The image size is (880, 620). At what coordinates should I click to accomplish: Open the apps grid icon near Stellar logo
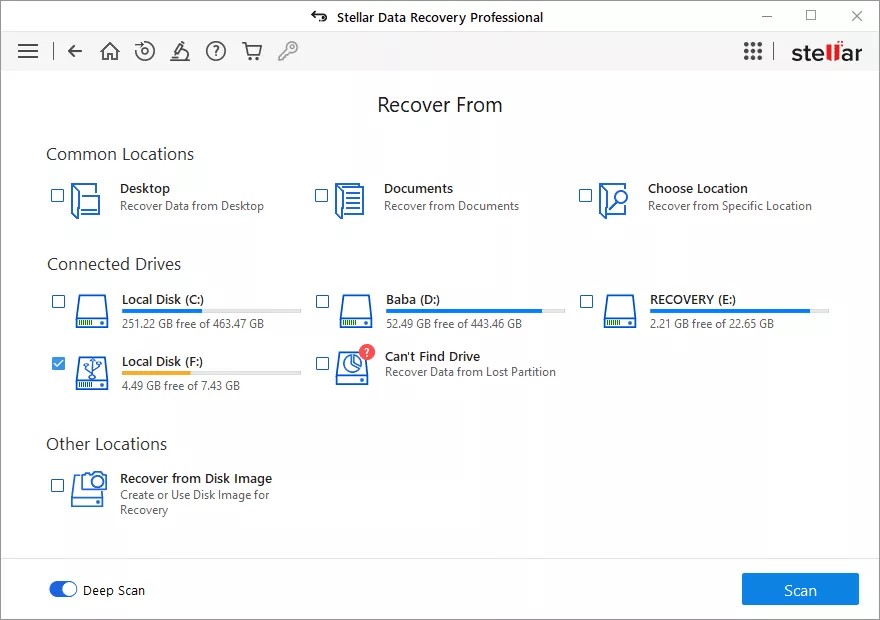tap(753, 50)
